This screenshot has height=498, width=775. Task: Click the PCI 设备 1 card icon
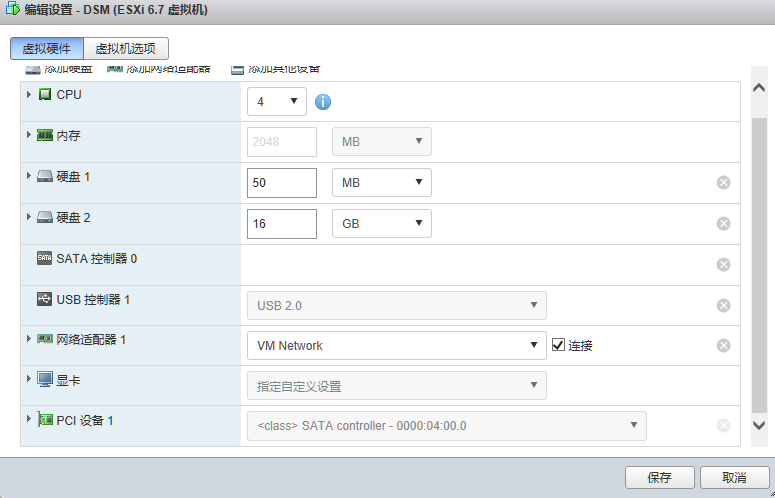45,420
